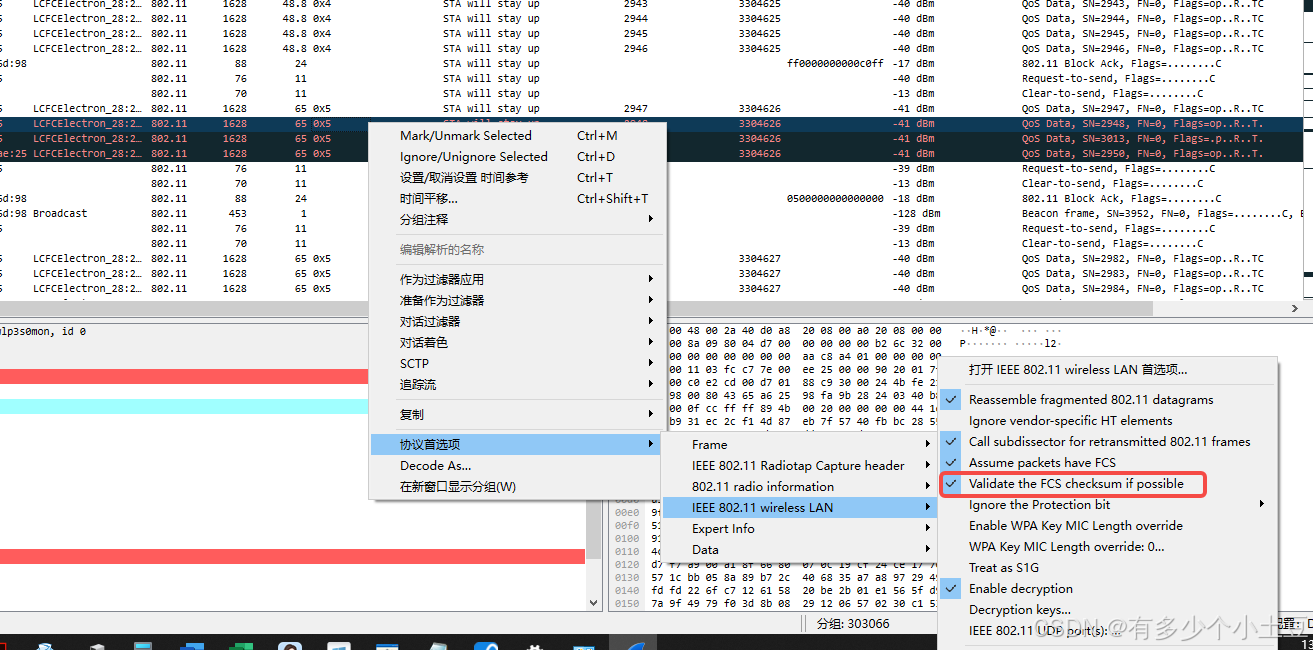The height and width of the screenshot is (650, 1313).
Task: Expand the 复制 submenu
Action: pyautogui.click(x=517, y=415)
